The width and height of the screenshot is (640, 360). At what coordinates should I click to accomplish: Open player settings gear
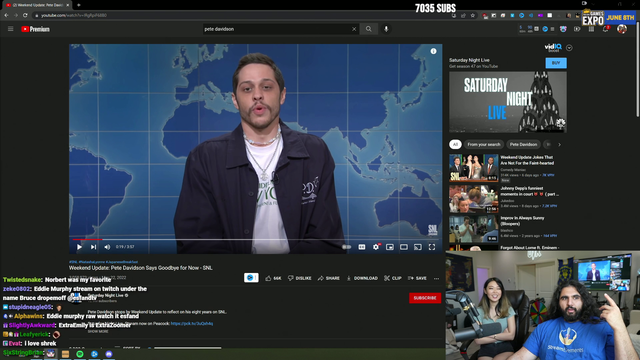pos(376,247)
